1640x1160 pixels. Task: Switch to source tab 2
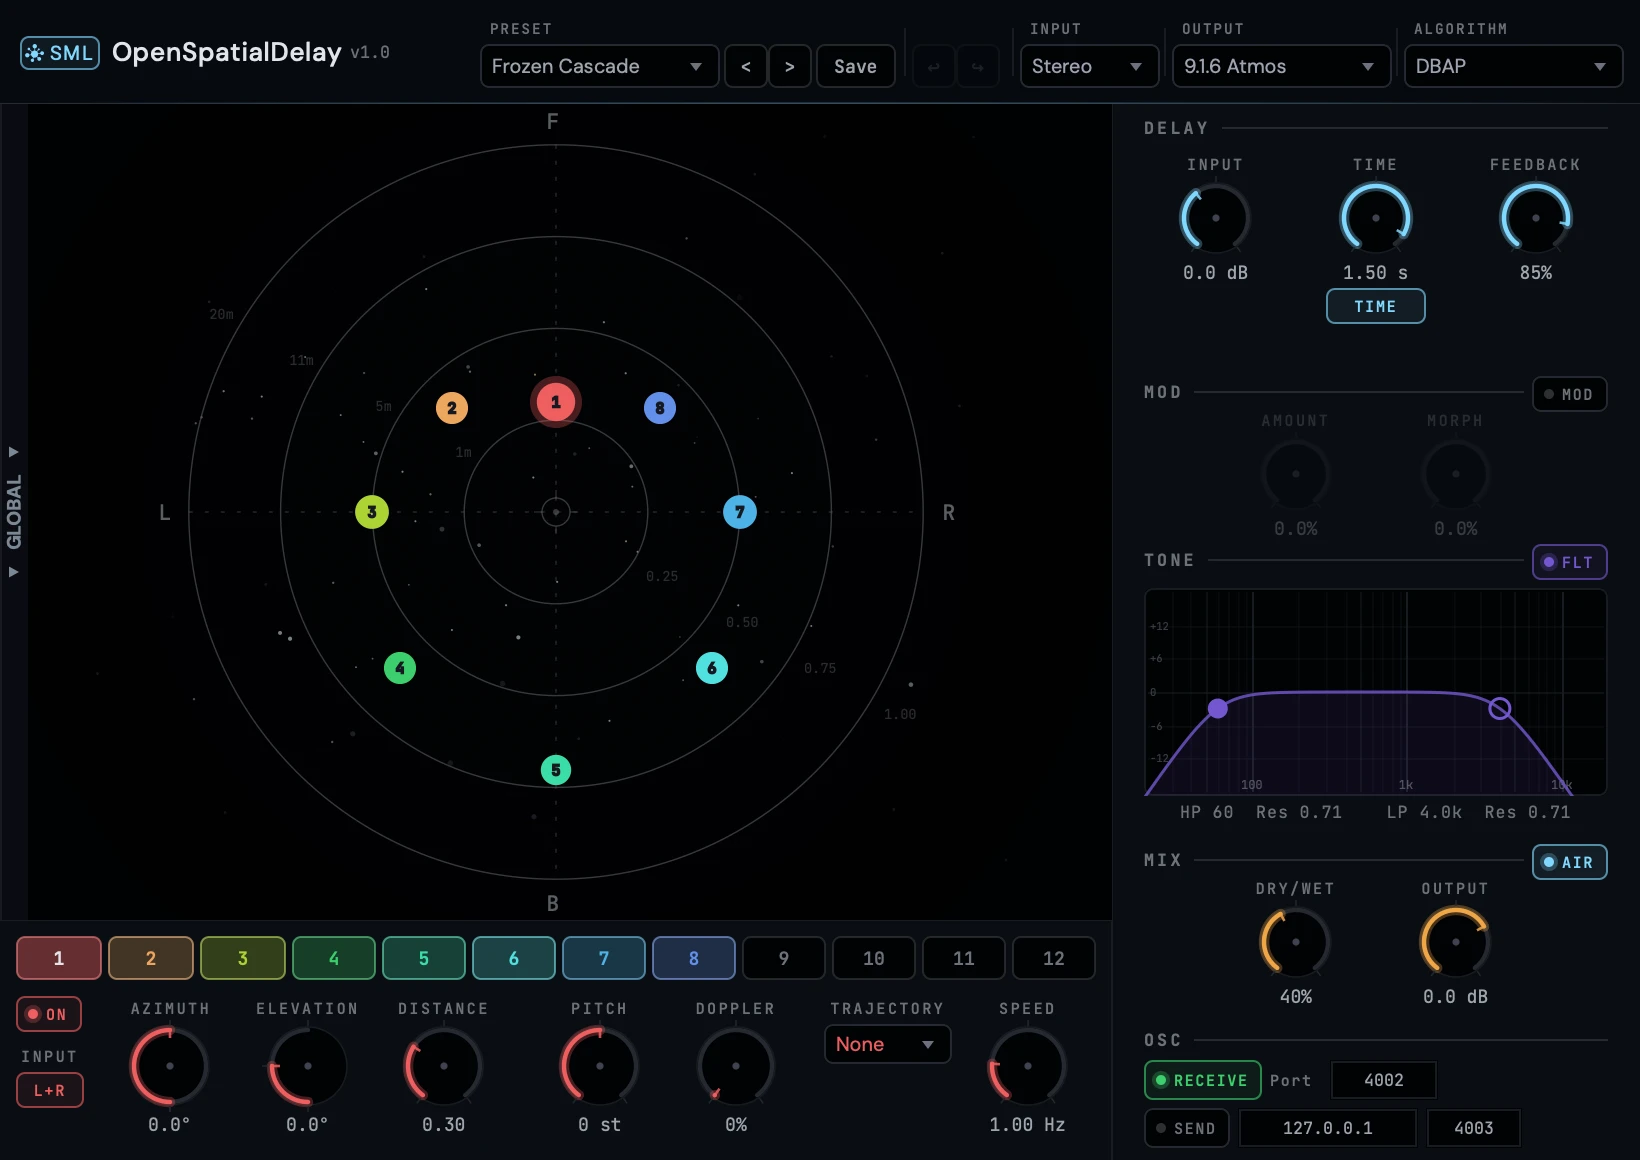(151, 958)
